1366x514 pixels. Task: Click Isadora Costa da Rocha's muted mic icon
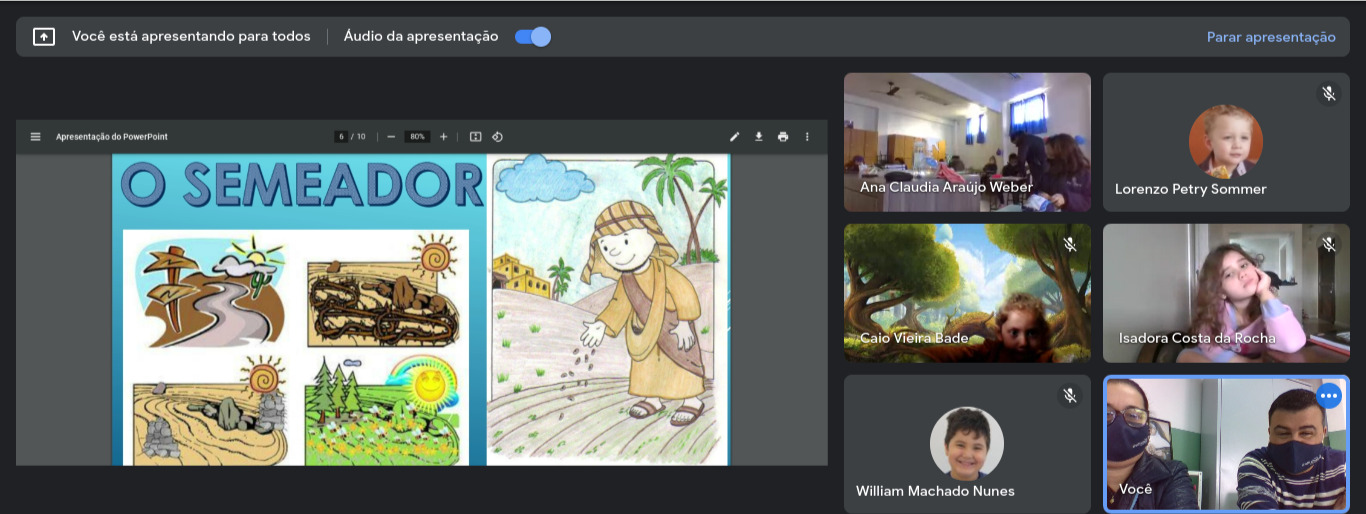tap(1328, 244)
